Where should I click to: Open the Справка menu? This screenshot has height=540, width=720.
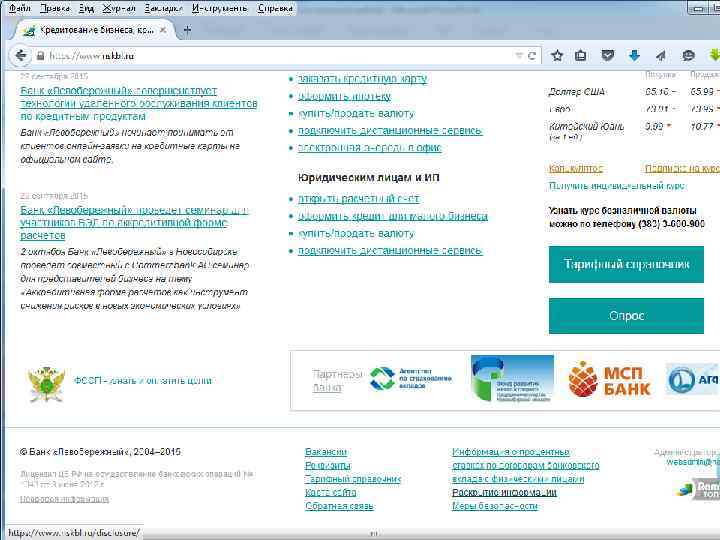pos(275,8)
